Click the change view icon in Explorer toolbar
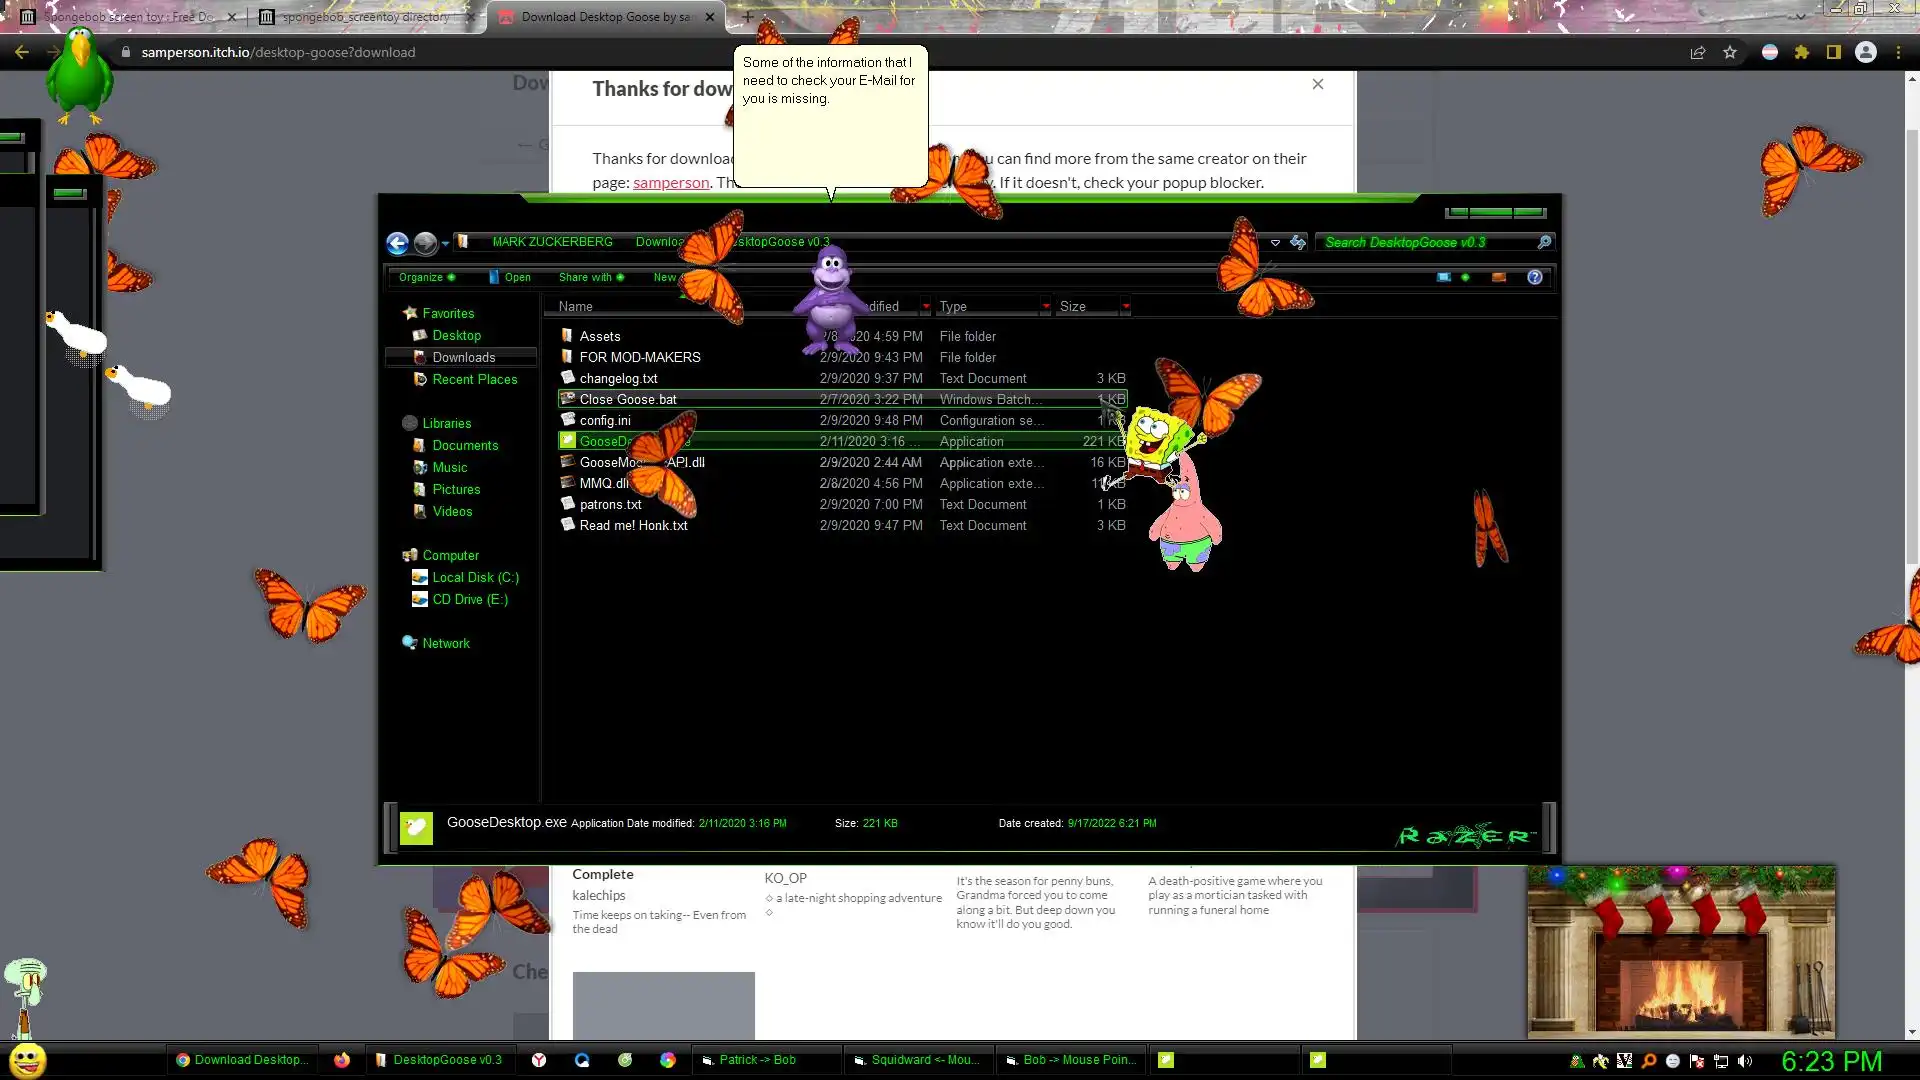Screen dimensions: 1920x1080 click(1444, 277)
